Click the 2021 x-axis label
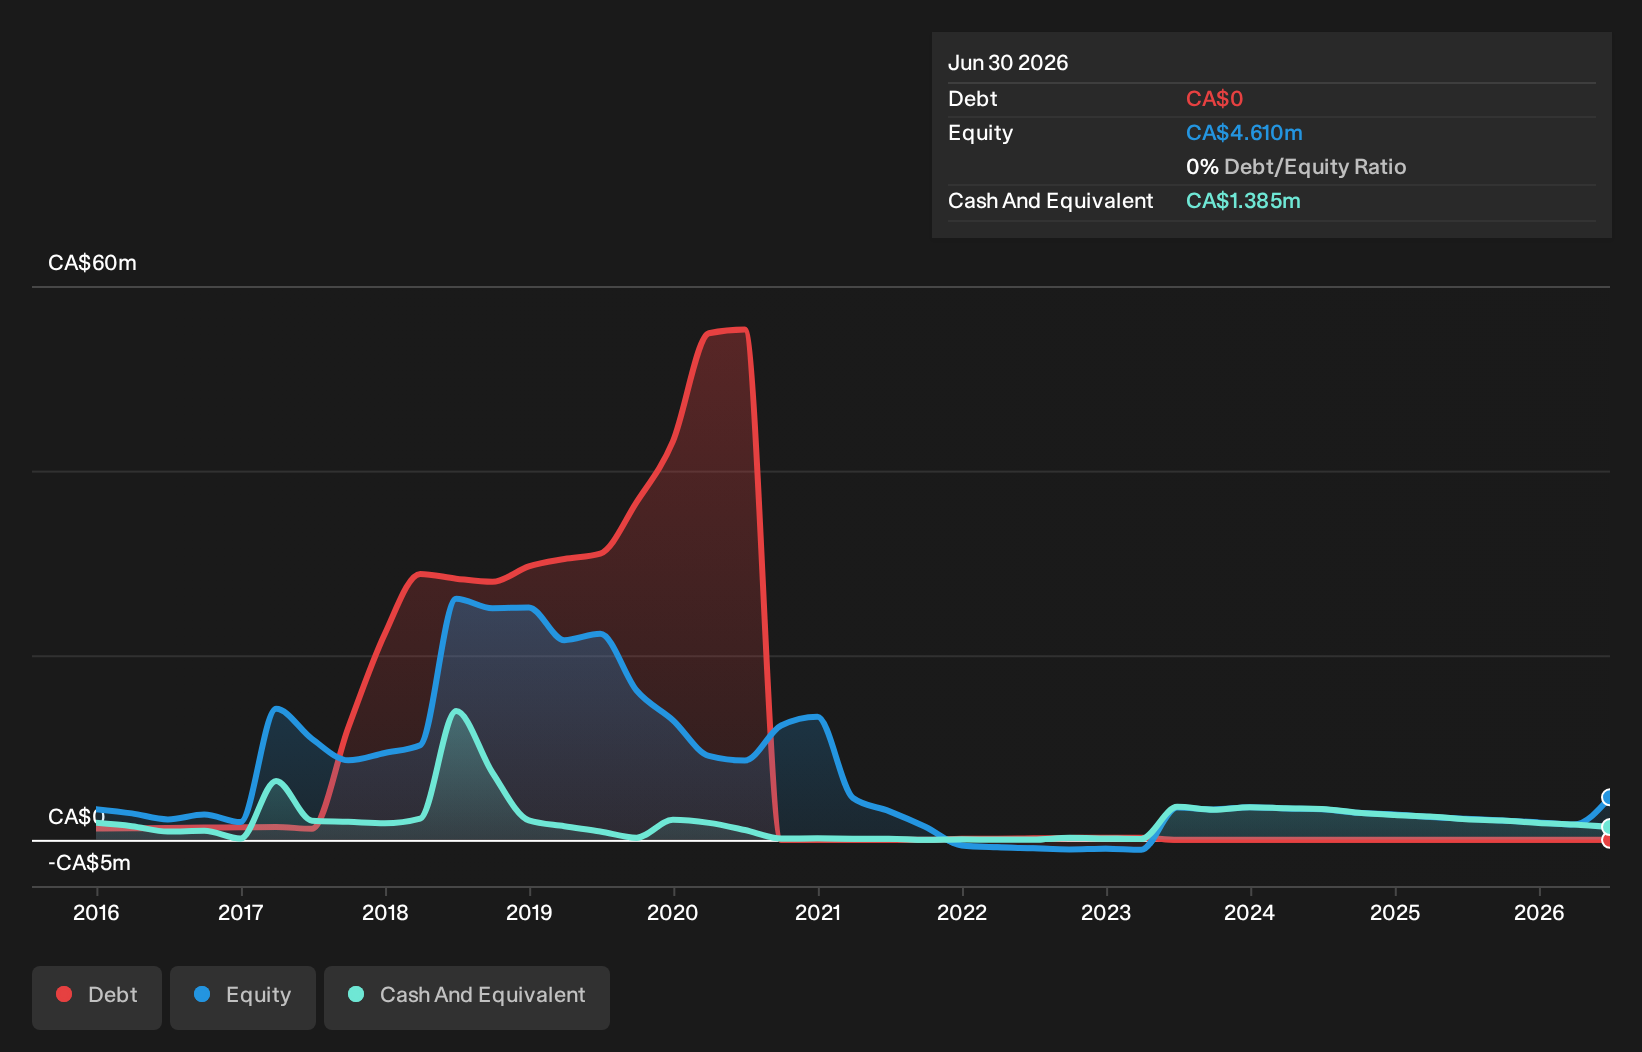This screenshot has width=1642, height=1052. 818,912
